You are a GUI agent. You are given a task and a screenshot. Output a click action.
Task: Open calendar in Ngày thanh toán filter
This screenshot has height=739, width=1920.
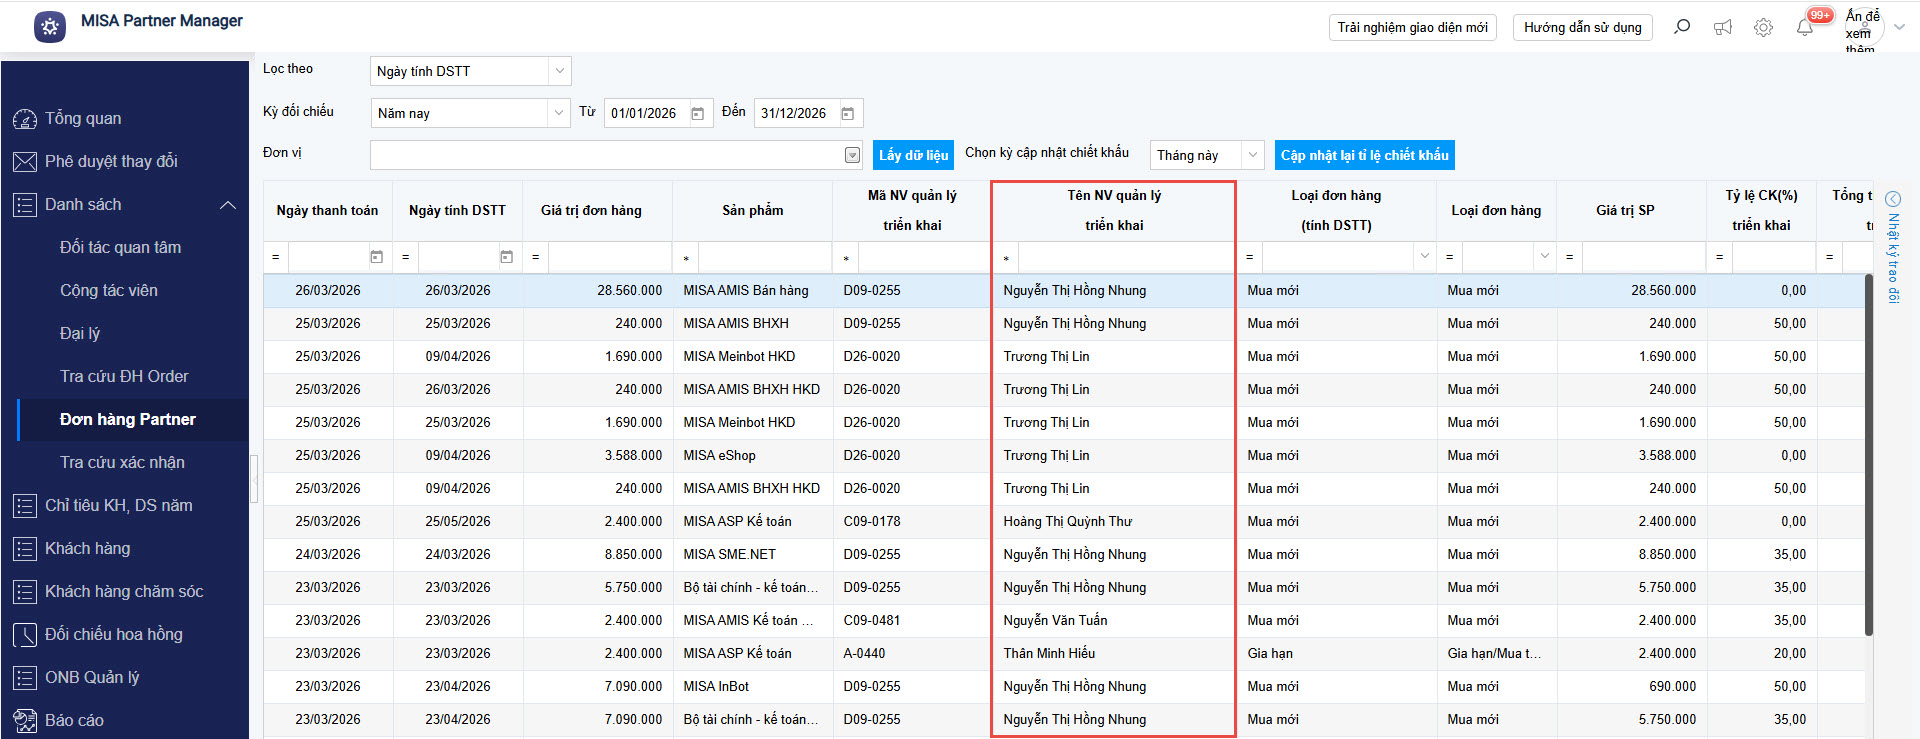(377, 258)
